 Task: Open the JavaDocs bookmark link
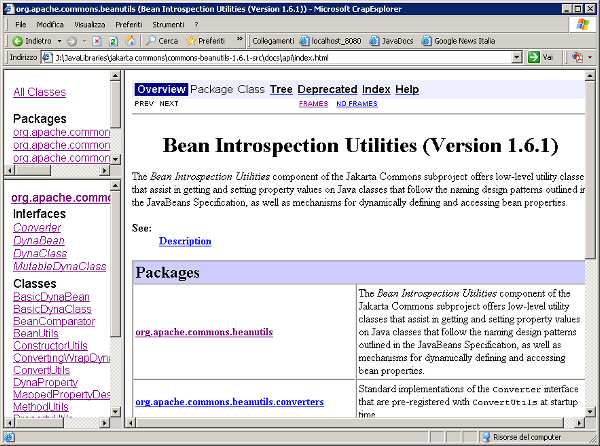(x=391, y=41)
